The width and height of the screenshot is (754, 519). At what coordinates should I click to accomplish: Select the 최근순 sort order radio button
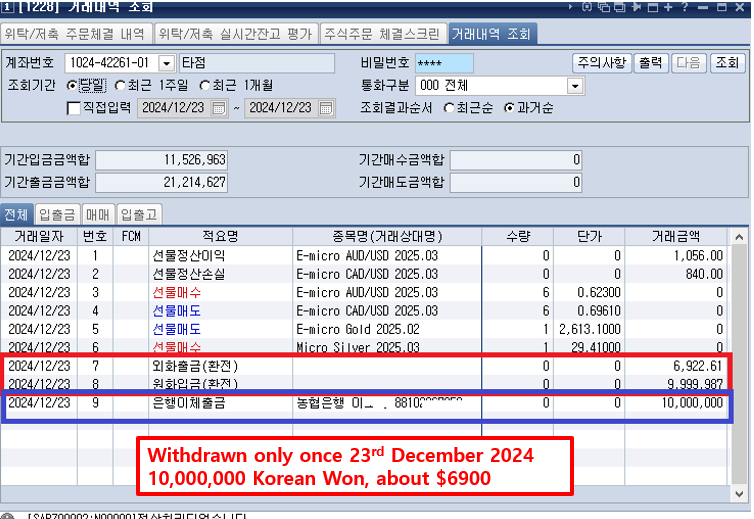[449, 108]
